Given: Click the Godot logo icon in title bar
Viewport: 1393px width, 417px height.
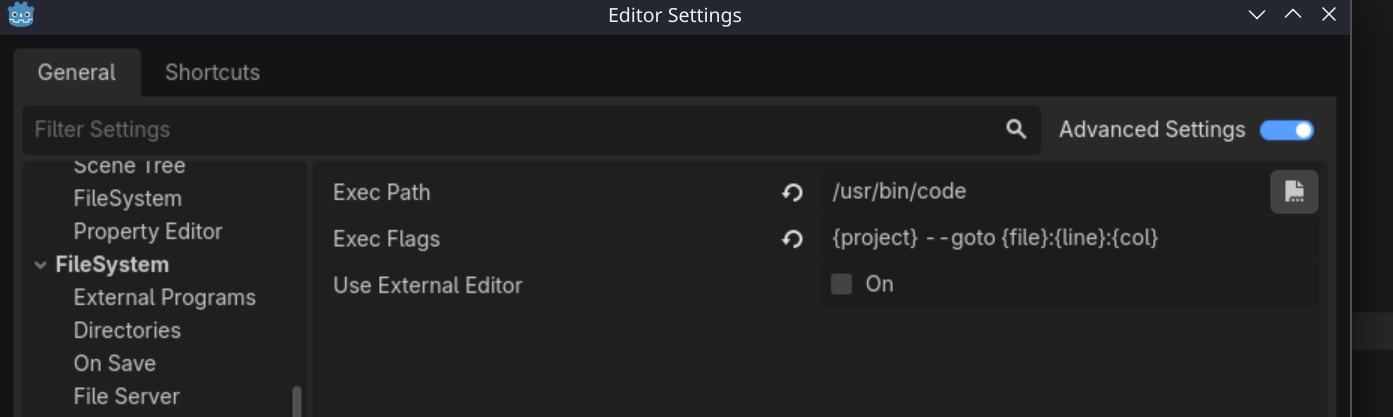Looking at the screenshot, I should (x=22, y=15).
